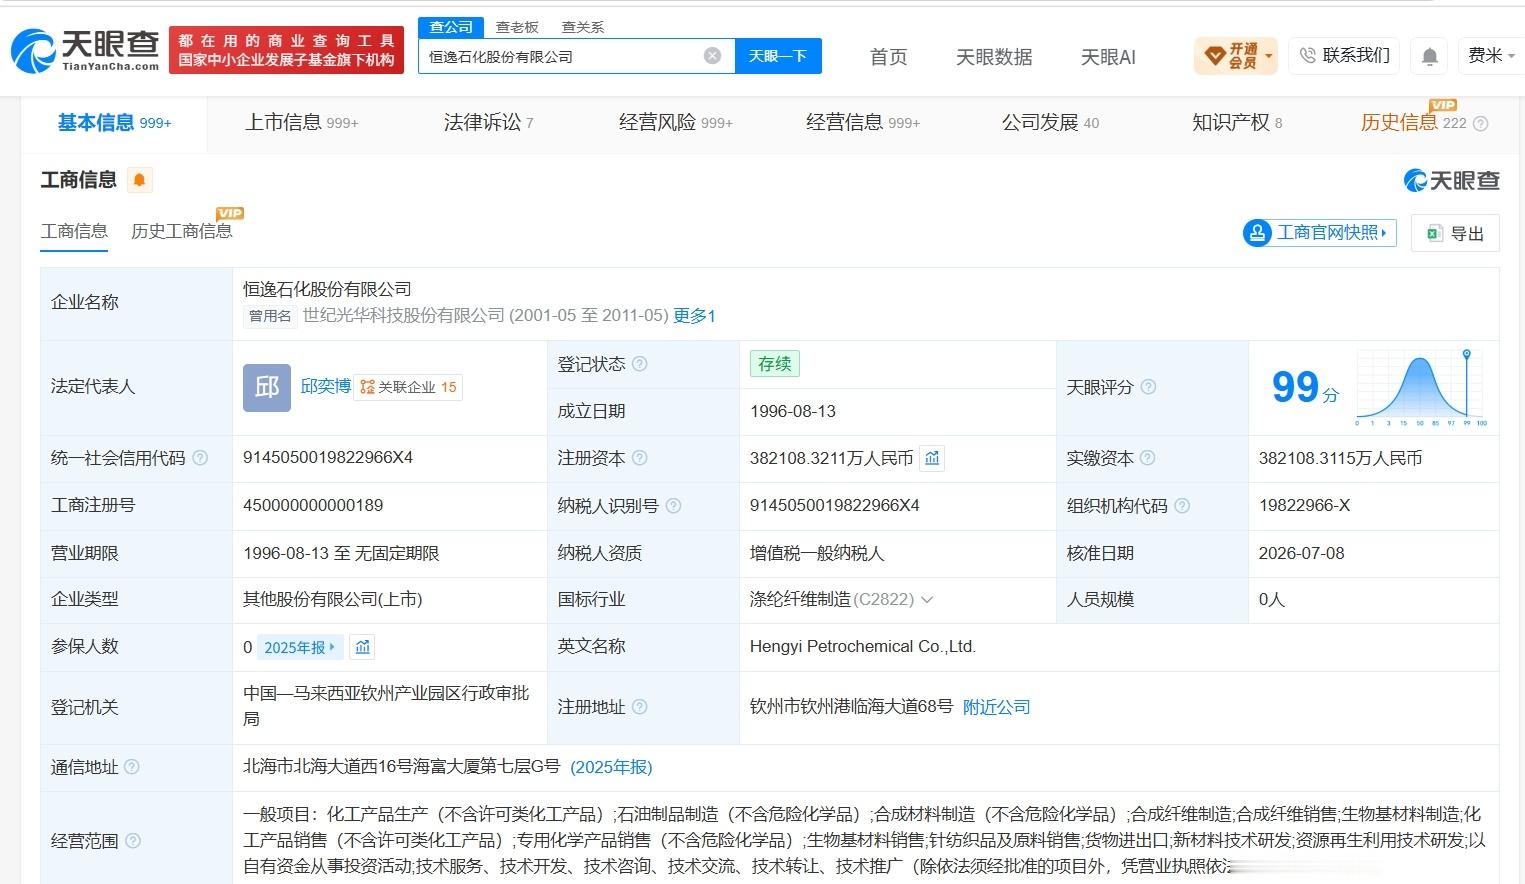Open legal representative 邱奕博 profile
The height and width of the screenshot is (884, 1525).
point(326,386)
